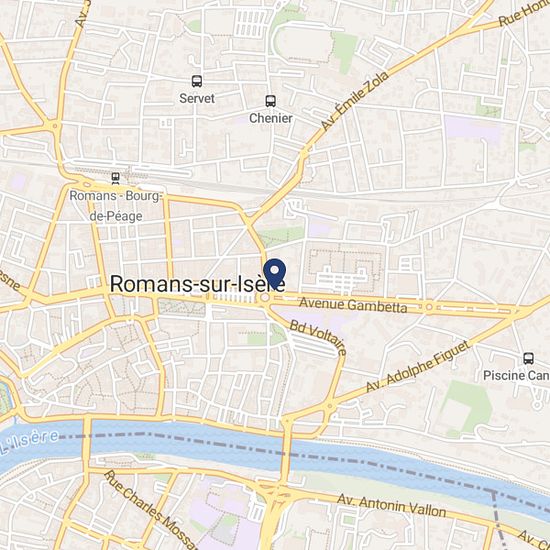
Task: Select the Piscine bus stop icon
Action: 529,358
